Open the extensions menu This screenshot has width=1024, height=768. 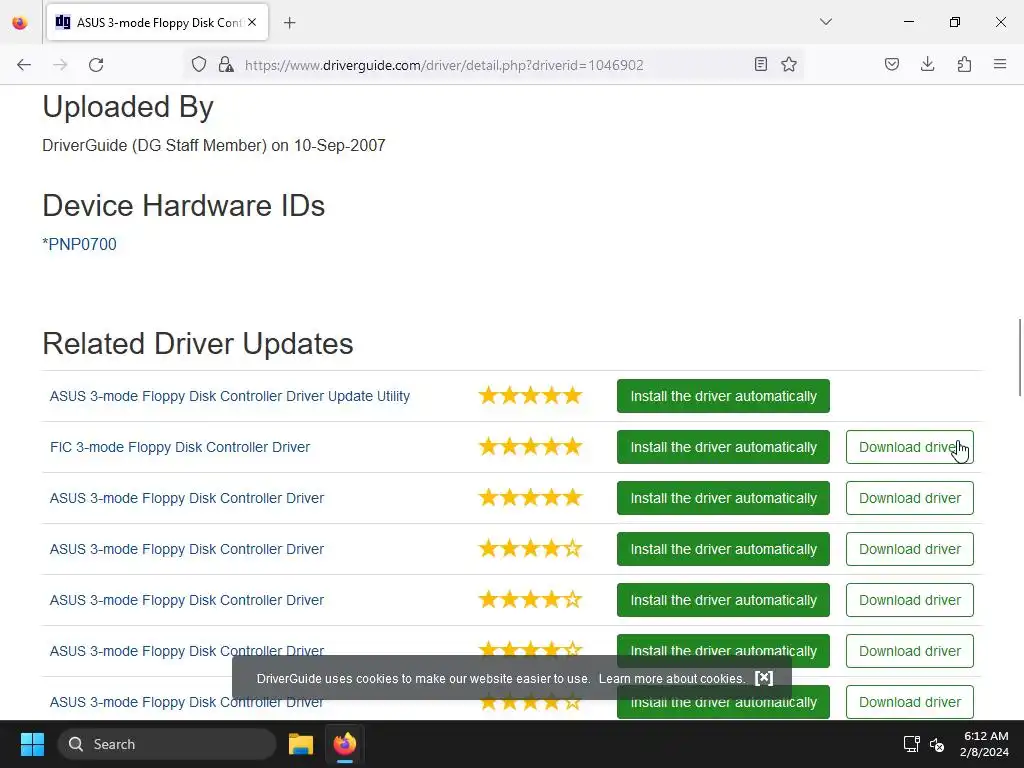(964, 64)
